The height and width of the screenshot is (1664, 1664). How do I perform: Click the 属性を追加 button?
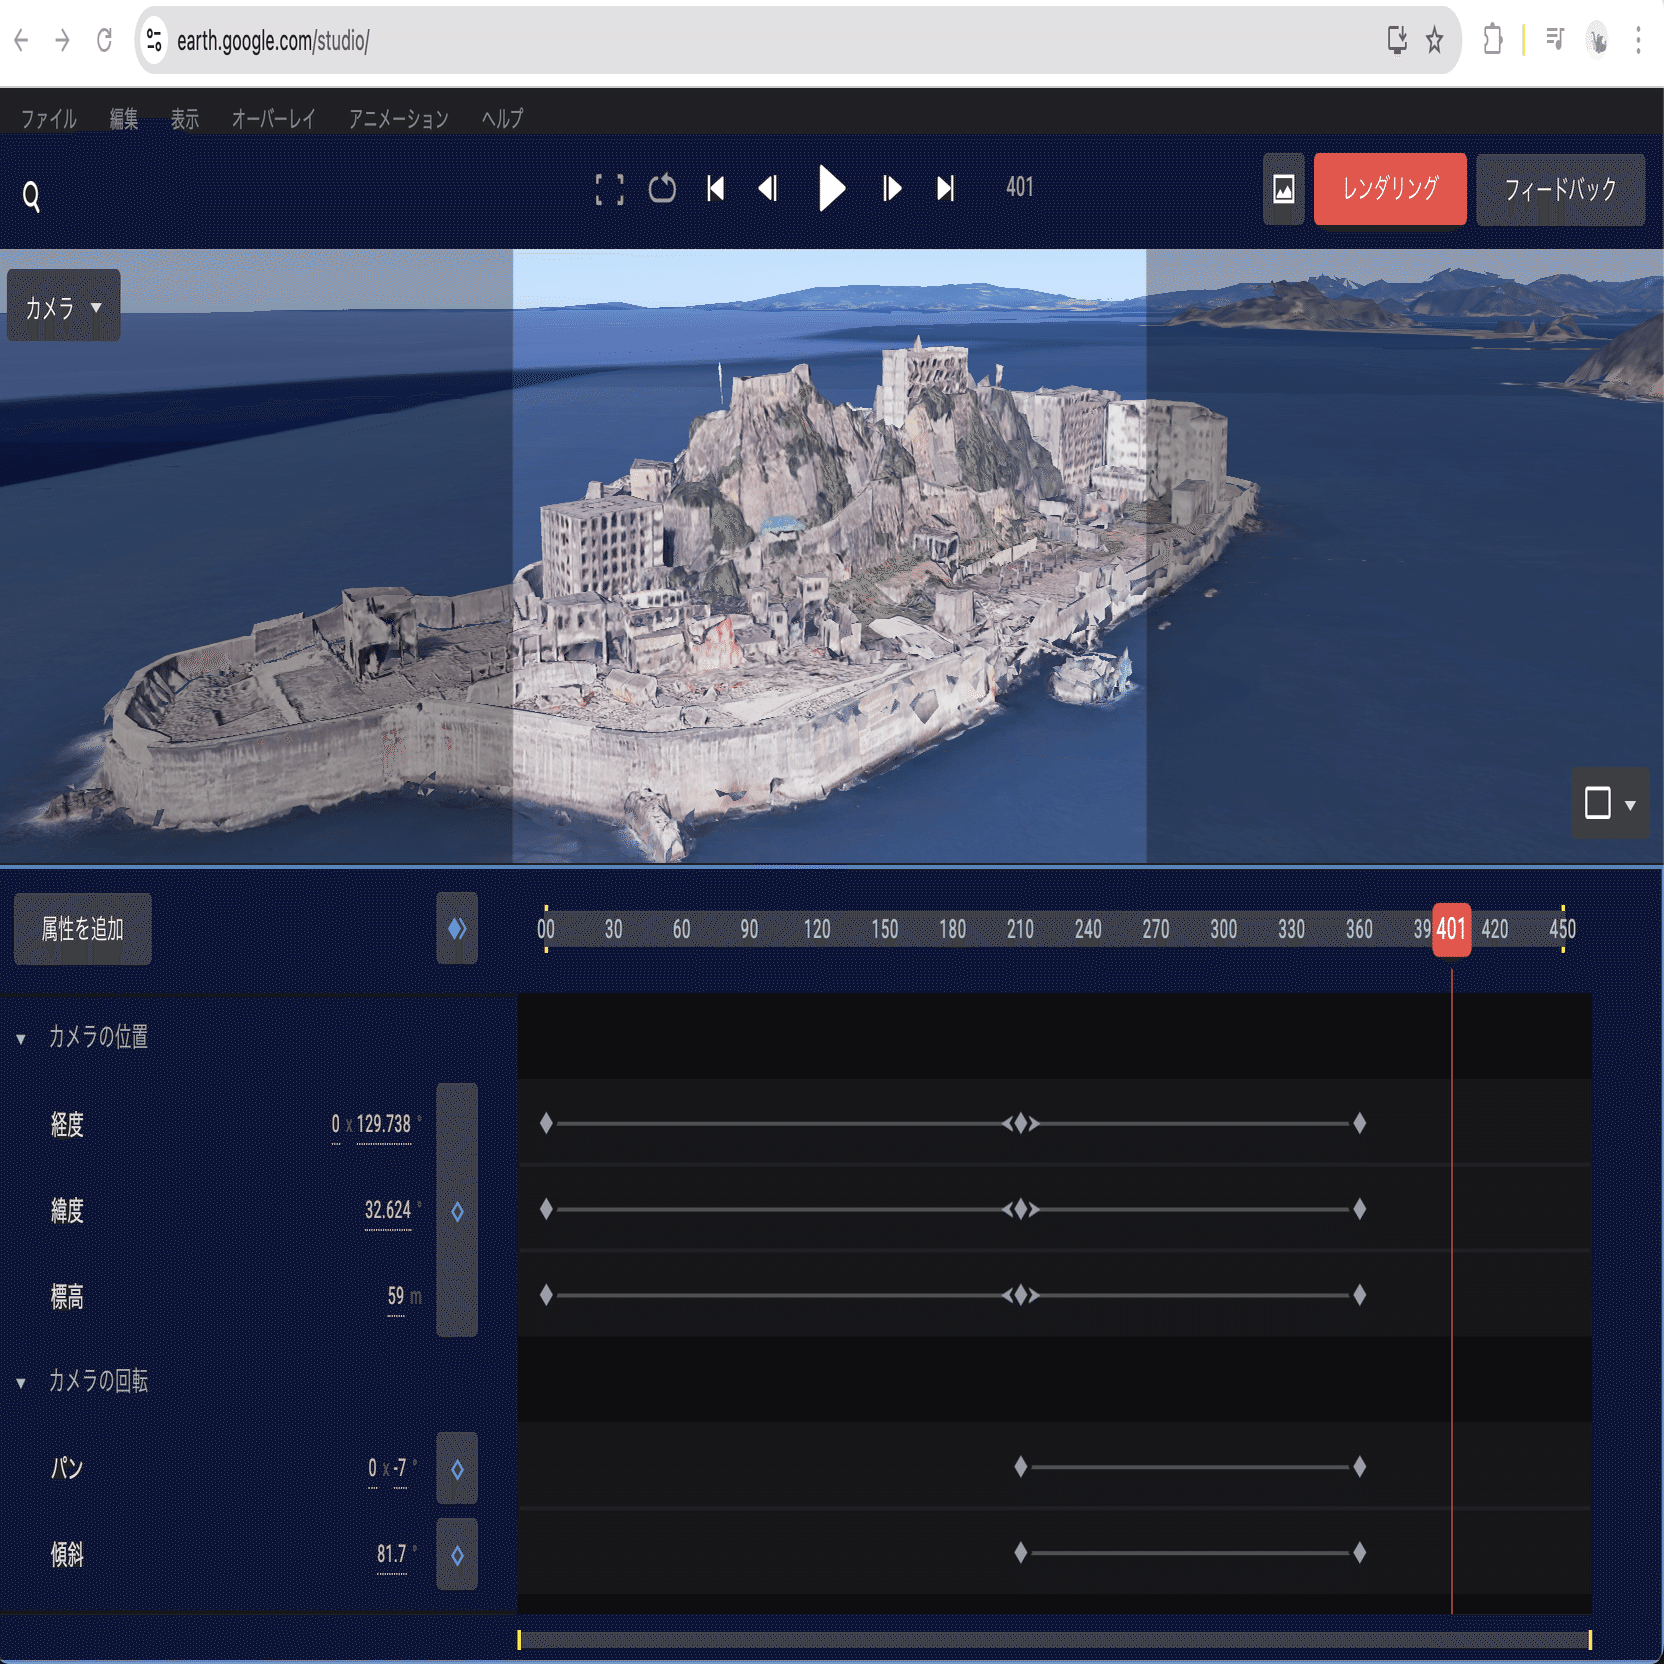pyautogui.click(x=83, y=929)
